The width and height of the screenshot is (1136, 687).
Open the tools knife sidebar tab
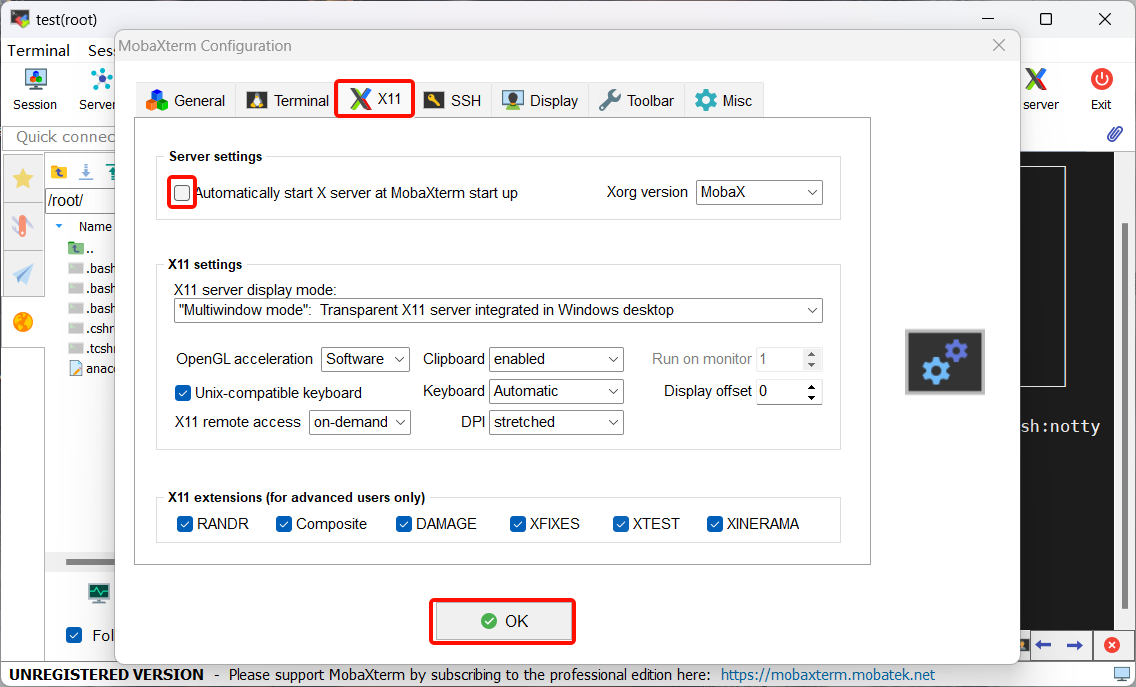click(x=23, y=226)
